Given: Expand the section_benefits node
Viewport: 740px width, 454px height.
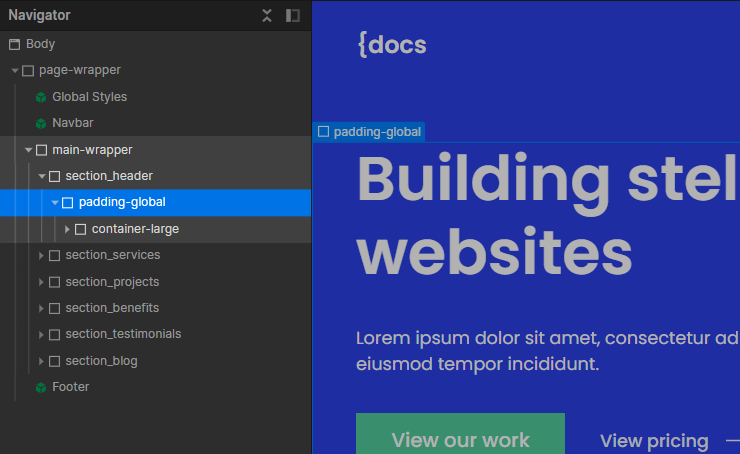Looking at the screenshot, I should 41,309.
